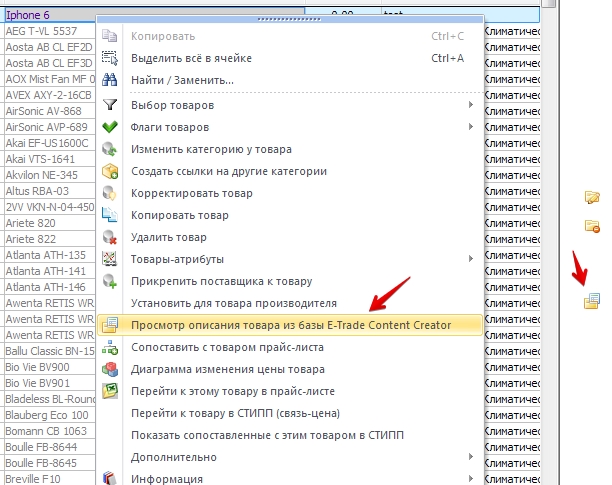Select the AirSonic AVP-689 product
Screen dimensions: 612x485
(x=50, y=127)
